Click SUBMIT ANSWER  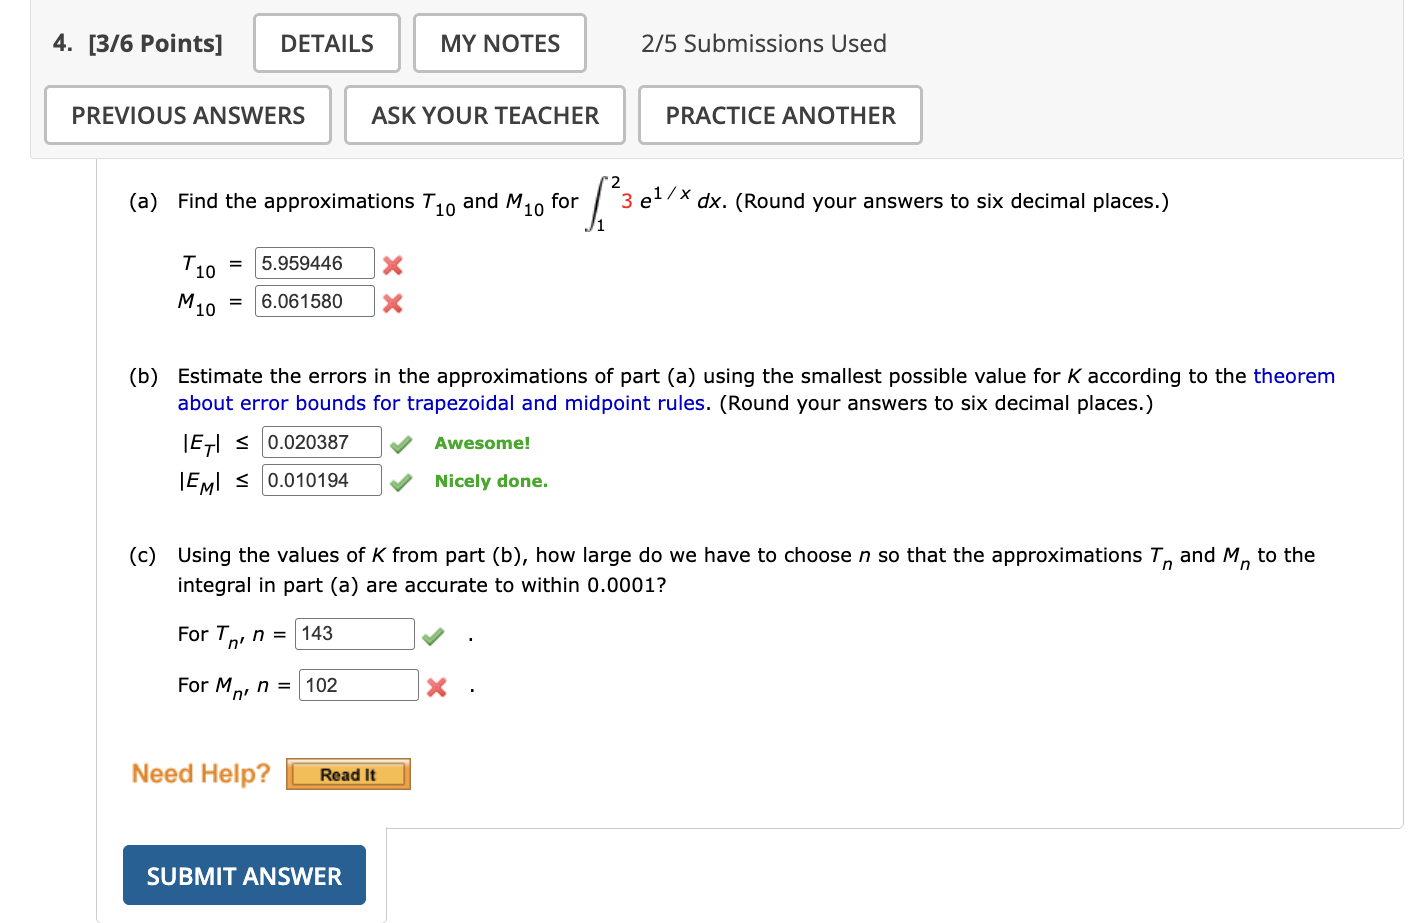click(243, 875)
